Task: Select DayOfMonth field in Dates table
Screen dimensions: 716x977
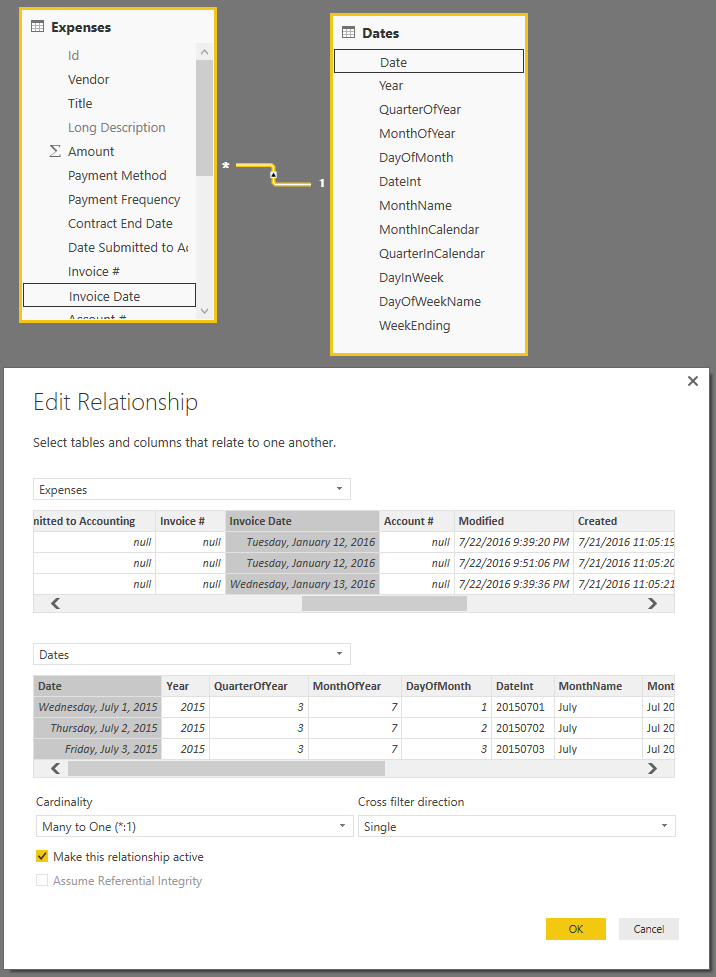Action: pyautogui.click(x=416, y=158)
